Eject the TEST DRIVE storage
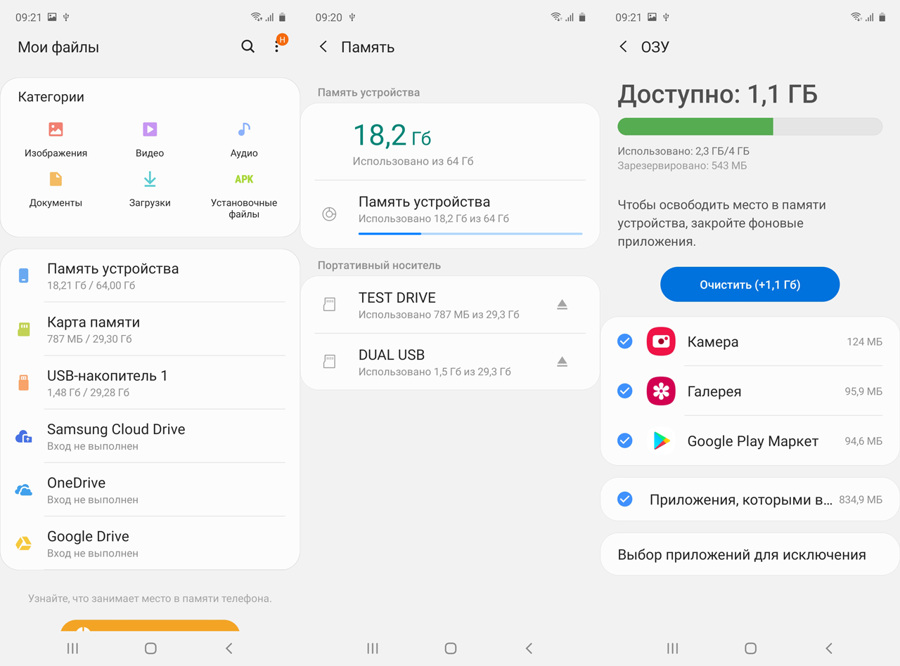 (562, 305)
